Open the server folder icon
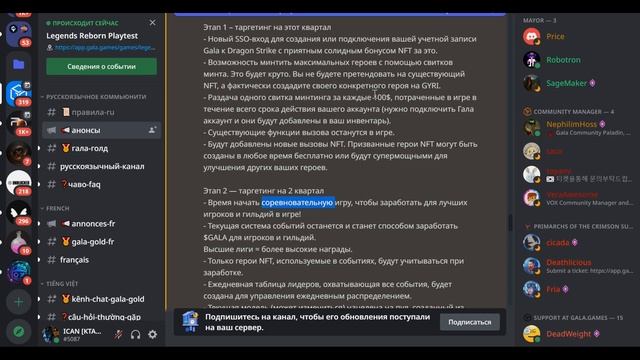This screenshot has height=360, width=640. point(18,64)
